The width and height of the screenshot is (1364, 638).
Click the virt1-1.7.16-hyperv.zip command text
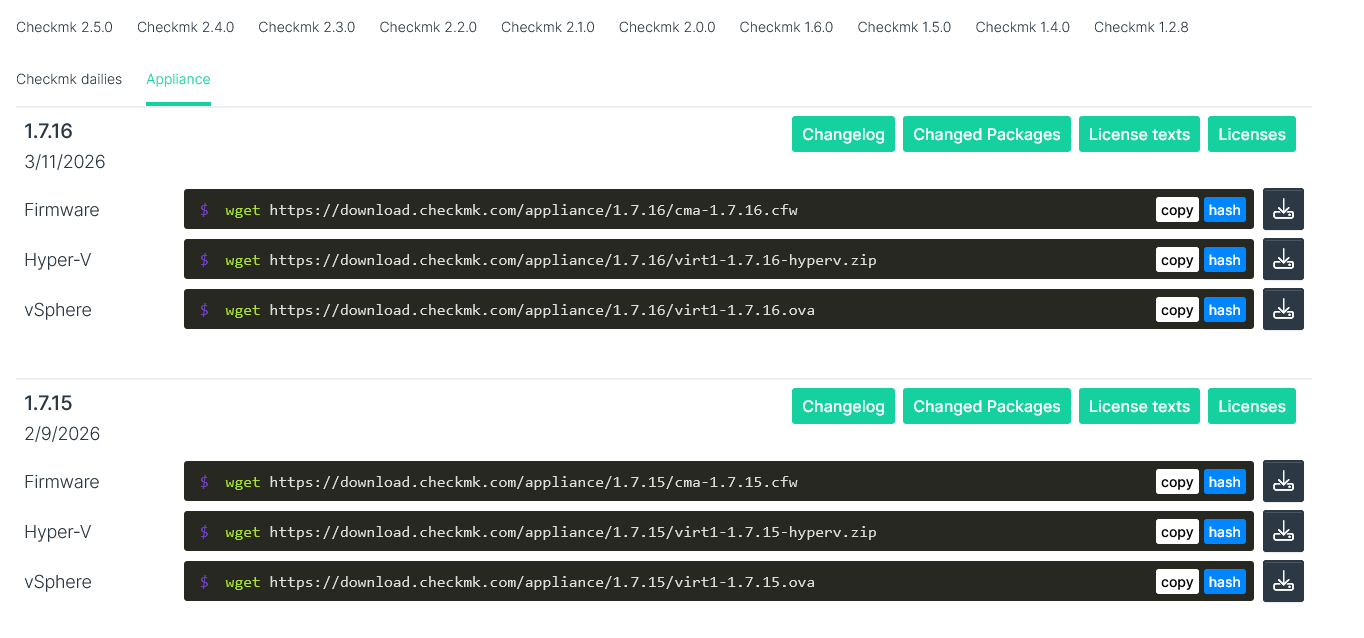coord(551,260)
